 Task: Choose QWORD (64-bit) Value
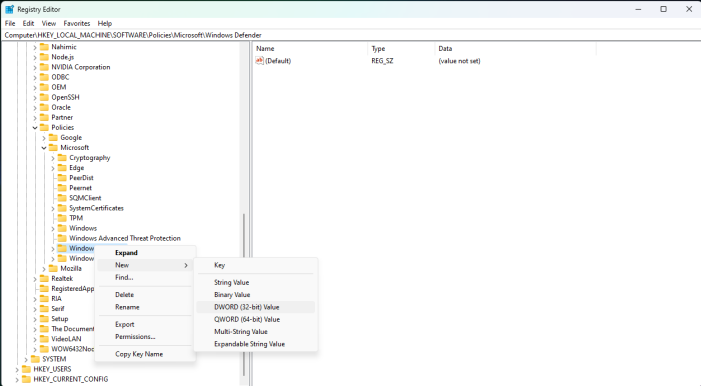255,319
